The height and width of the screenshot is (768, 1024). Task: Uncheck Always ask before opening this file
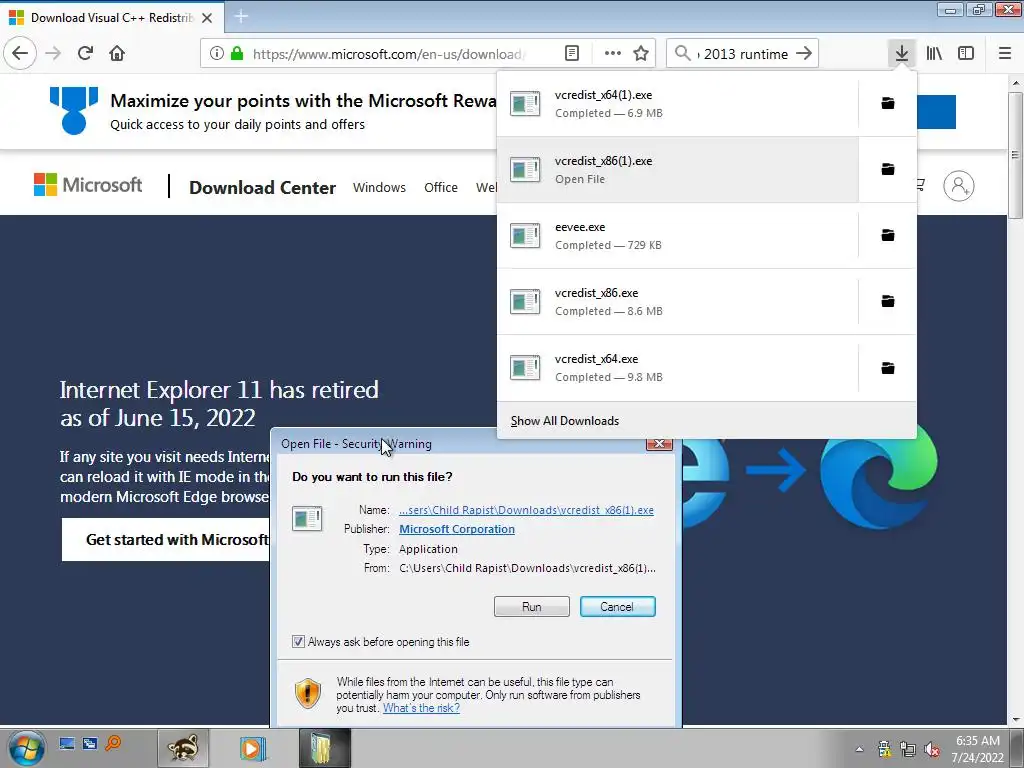(x=298, y=641)
